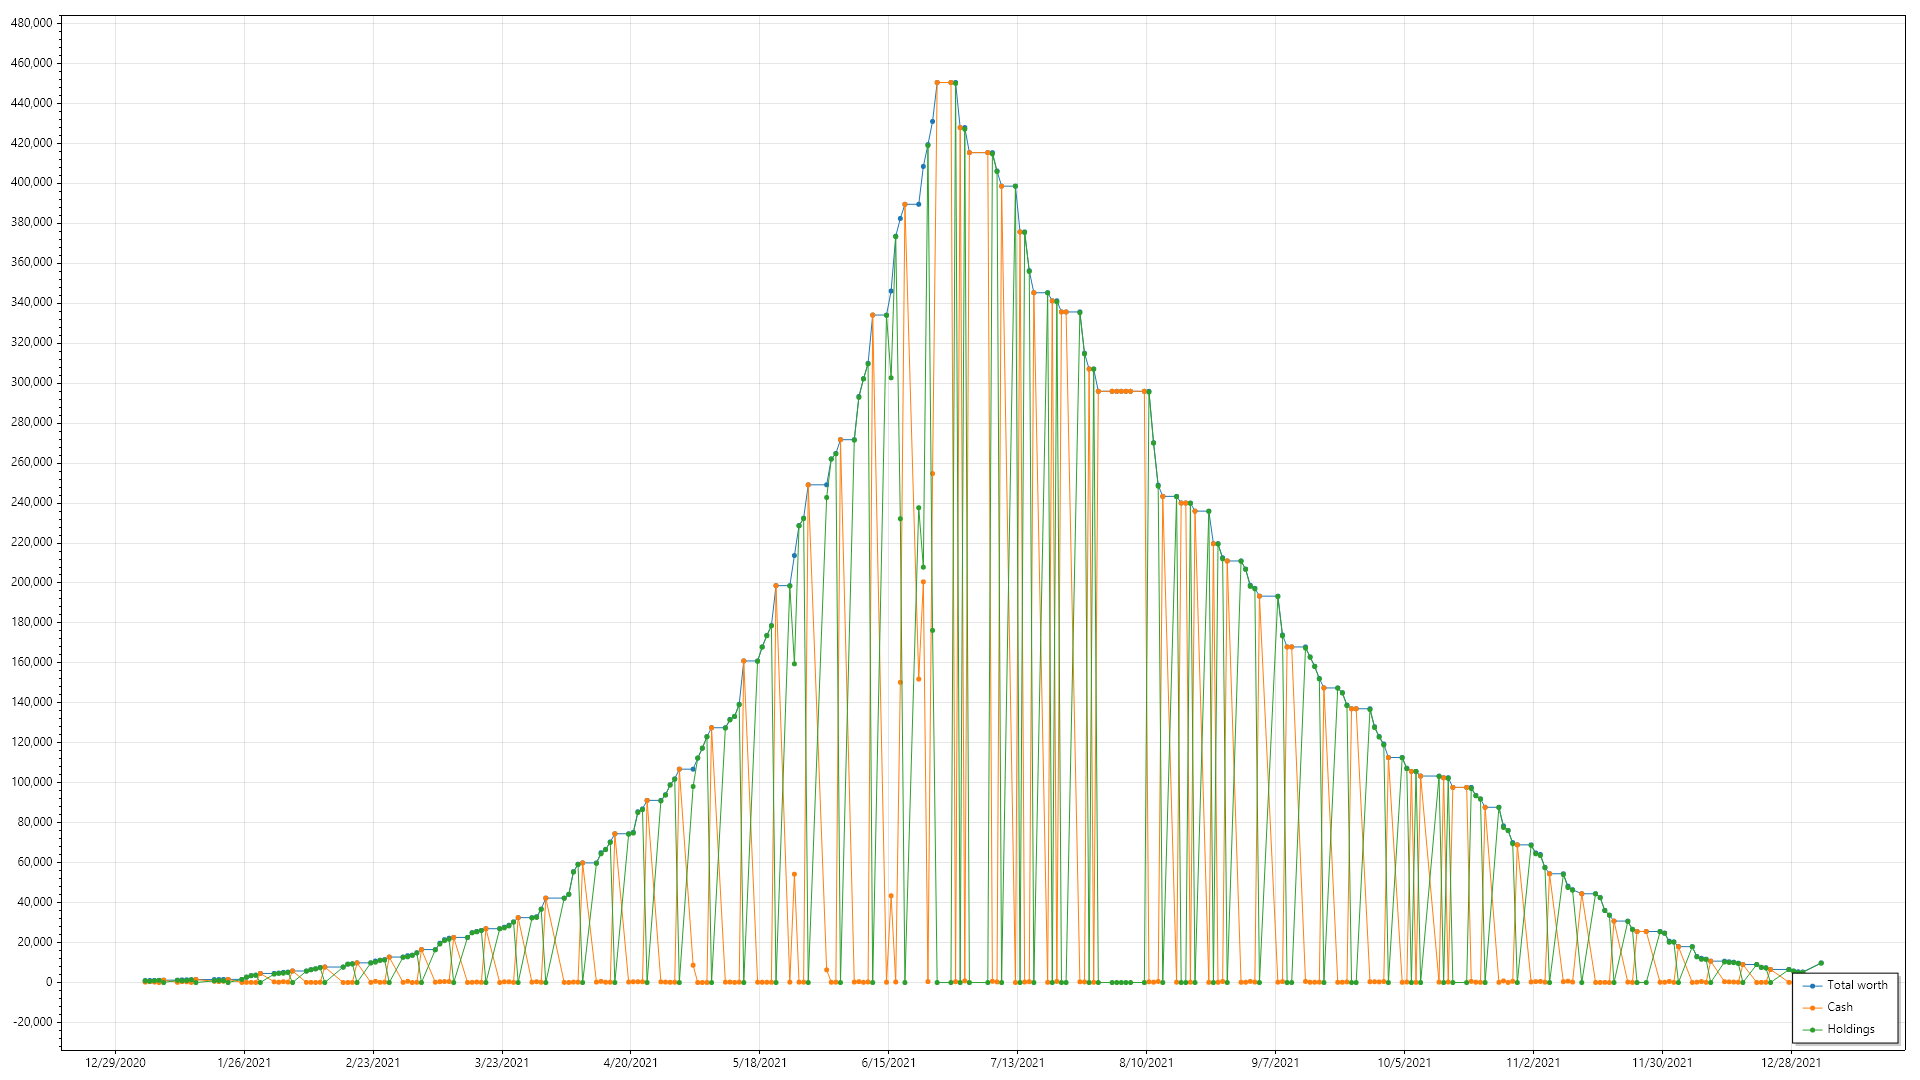Click the 100,000 y-axis label
This screenshot has width=1920, height=1080.
(x=31, y=782)
